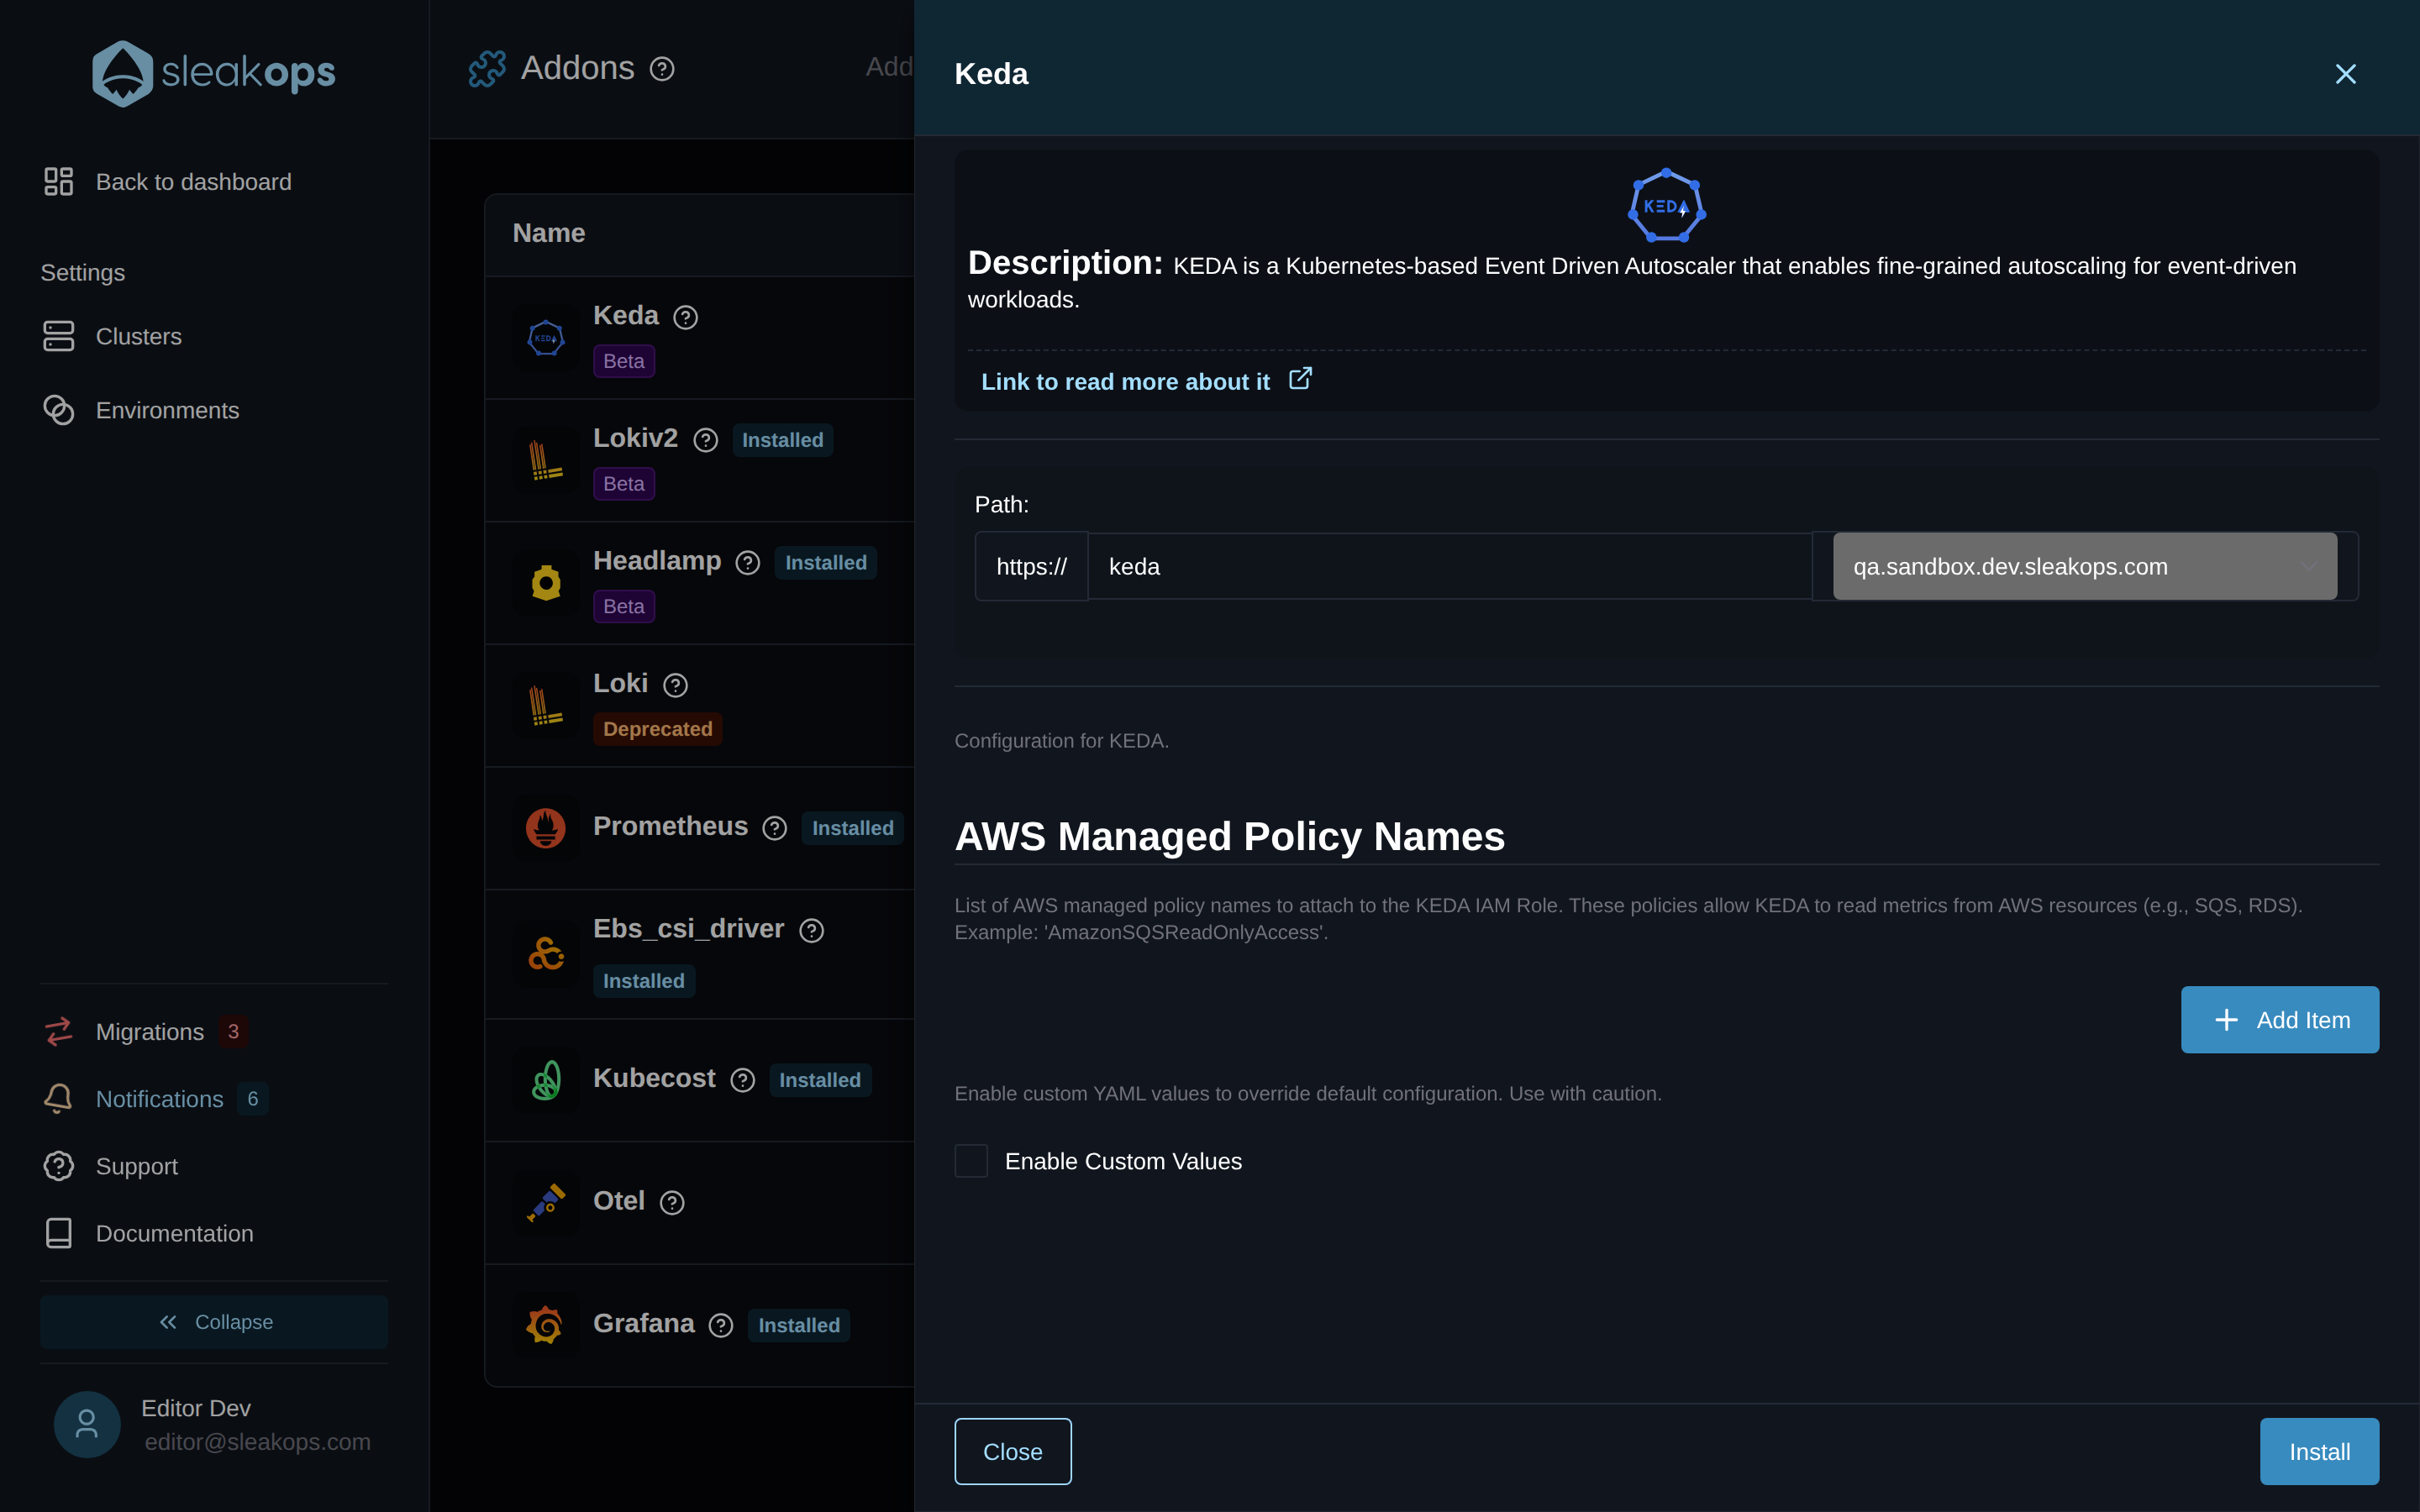Click the Loki help icon
Screen dimensions: 2420x1512
[x=675, y=685]
